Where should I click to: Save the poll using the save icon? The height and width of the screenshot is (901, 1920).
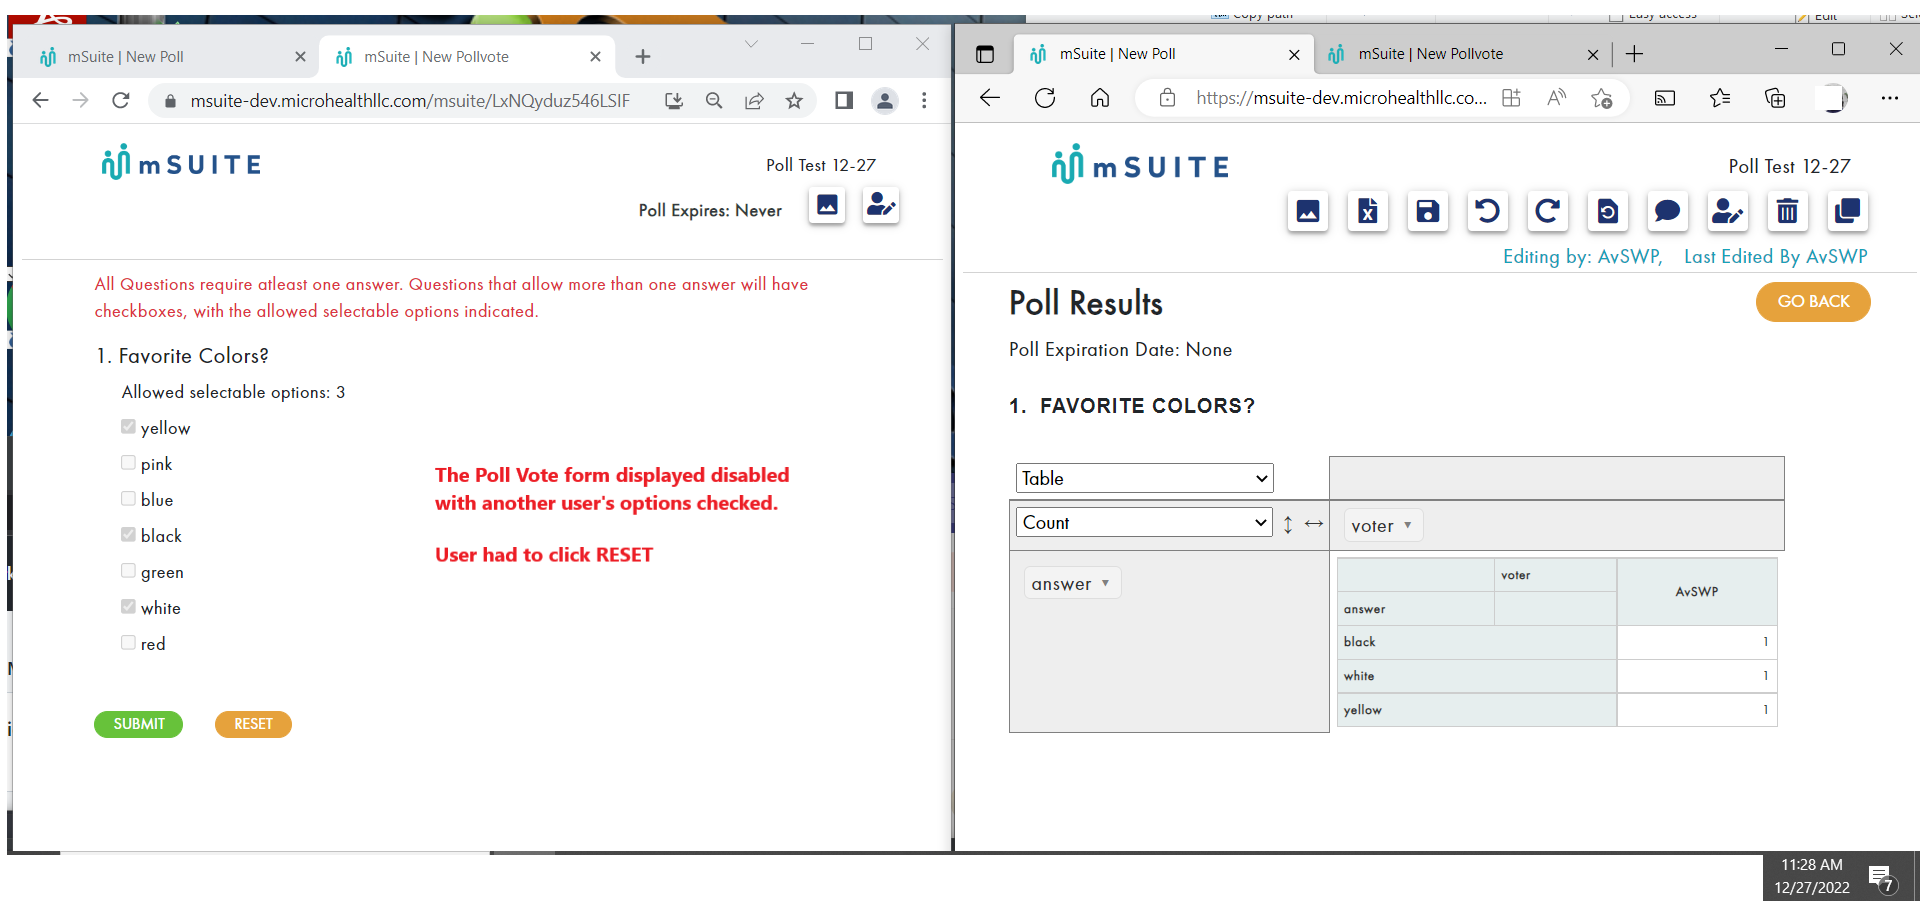click(x=1427, y=211)
